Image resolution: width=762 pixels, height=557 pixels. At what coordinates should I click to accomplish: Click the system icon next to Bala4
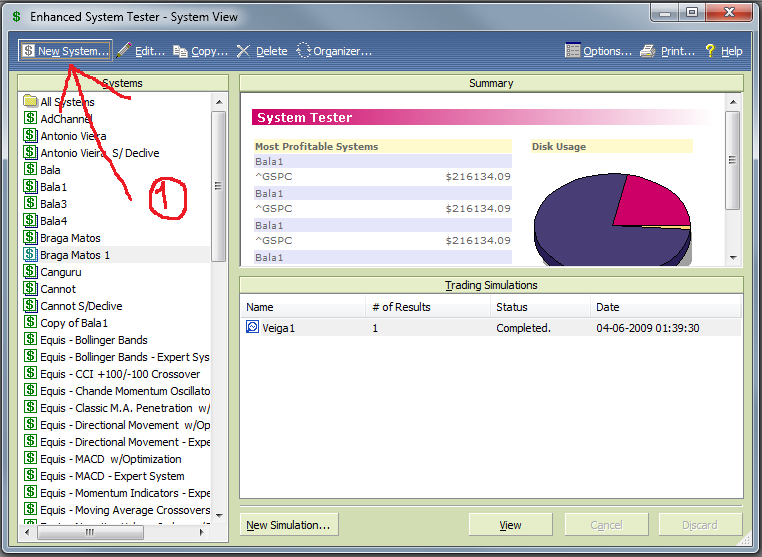[30, 220]
